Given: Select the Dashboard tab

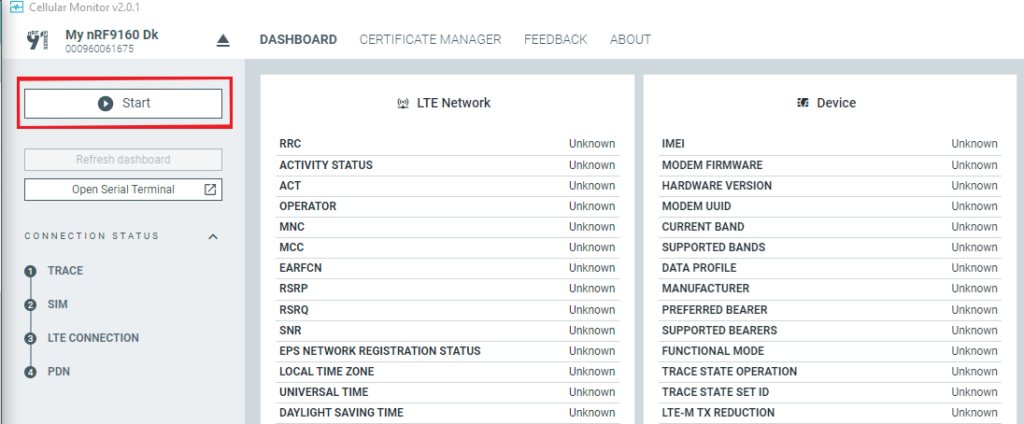Looking at the screenshot, I should point(298,40).
